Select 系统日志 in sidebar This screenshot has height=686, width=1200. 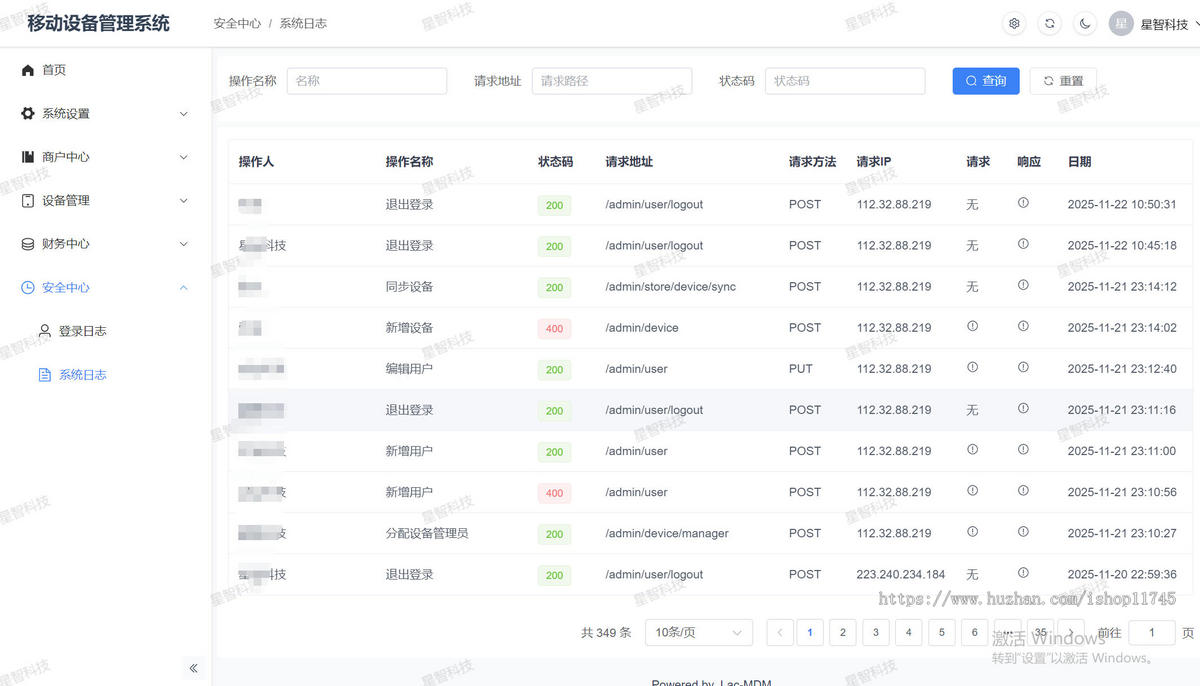105,375
